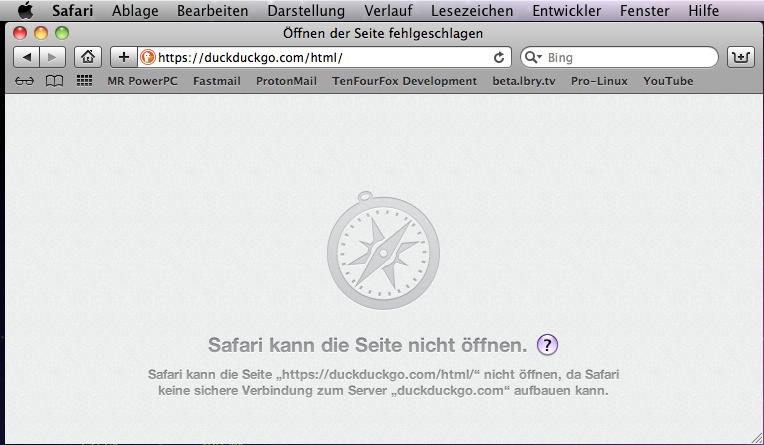Open the Pro-Linux bookmark
The image size is (764, 445).
[x=599, y=81]
